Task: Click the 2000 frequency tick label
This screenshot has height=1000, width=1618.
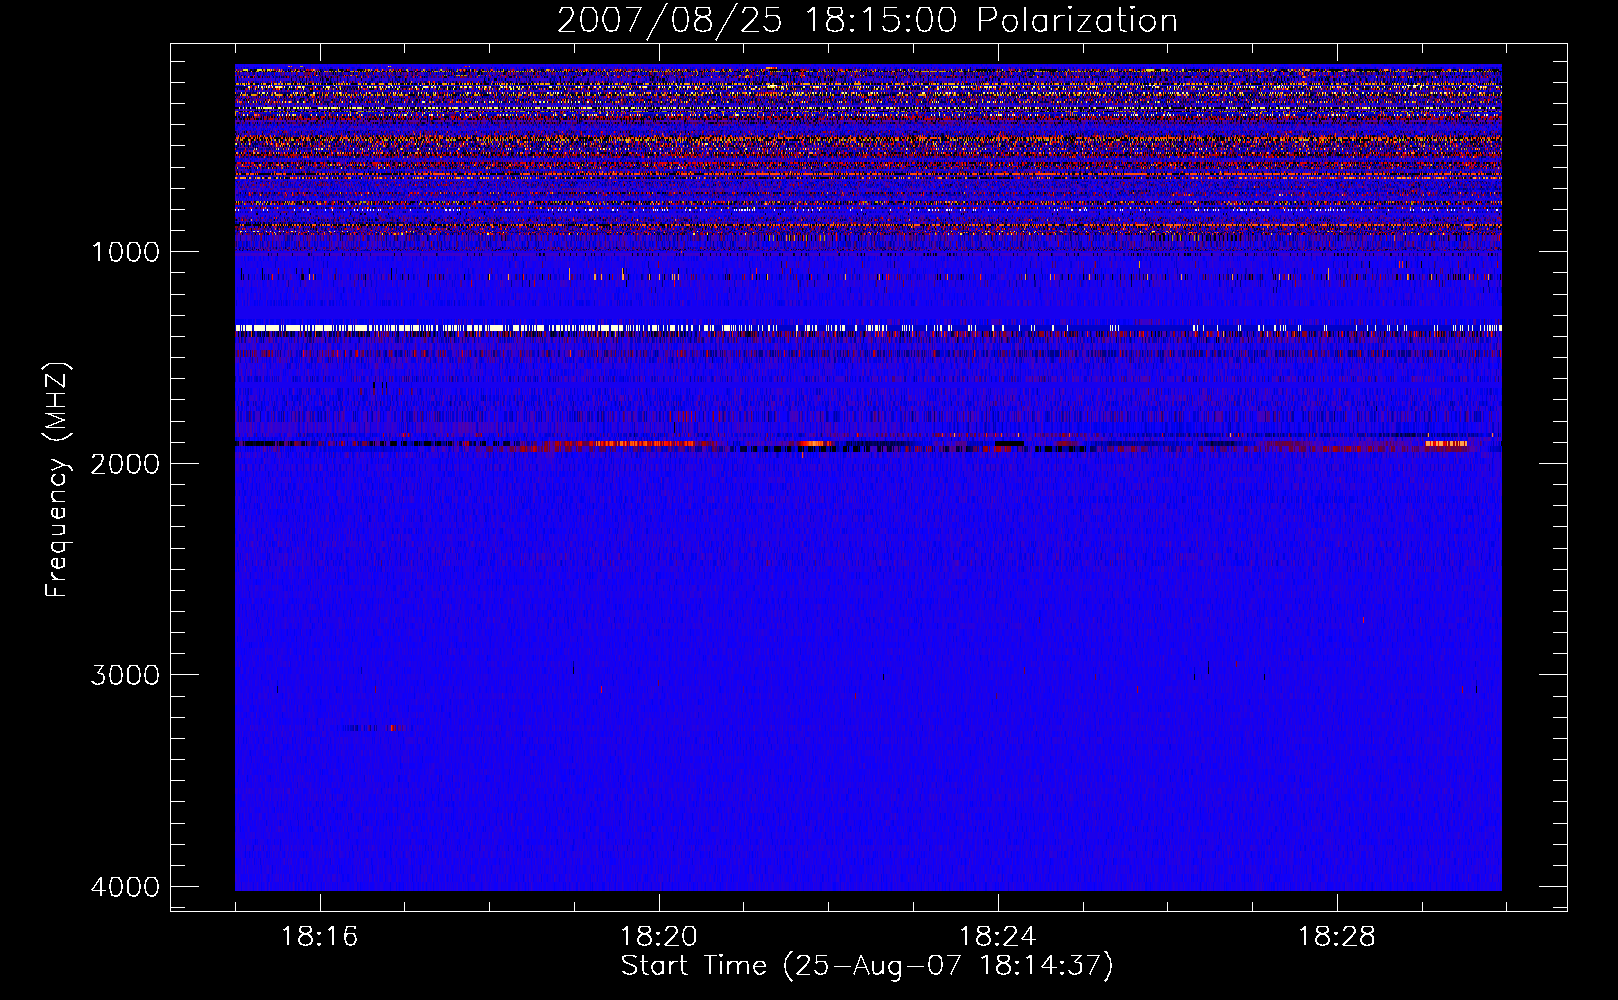Action: pyautogui.click(x=125, y=463)
